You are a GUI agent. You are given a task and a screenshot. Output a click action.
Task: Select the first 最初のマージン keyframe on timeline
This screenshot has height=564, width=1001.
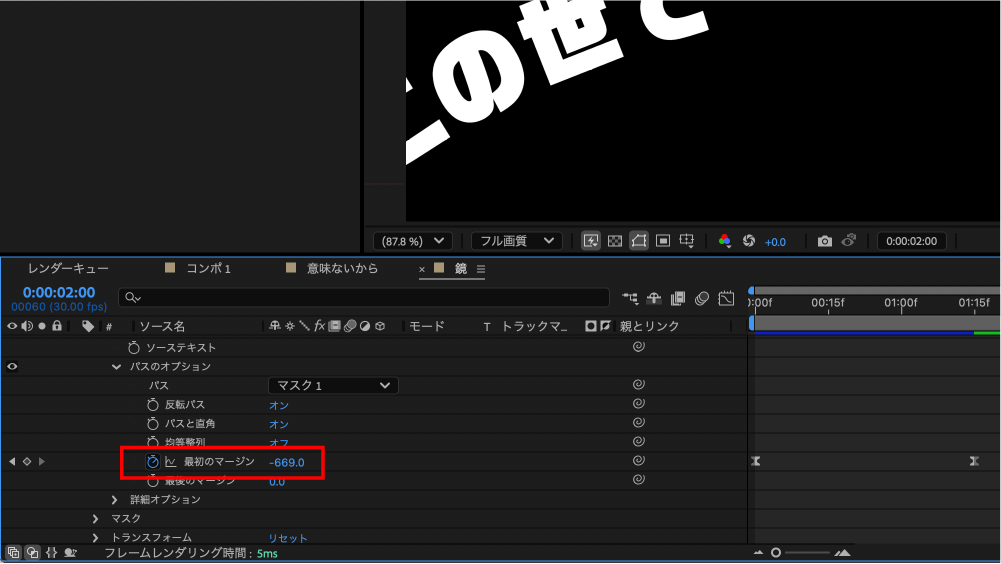756,461
